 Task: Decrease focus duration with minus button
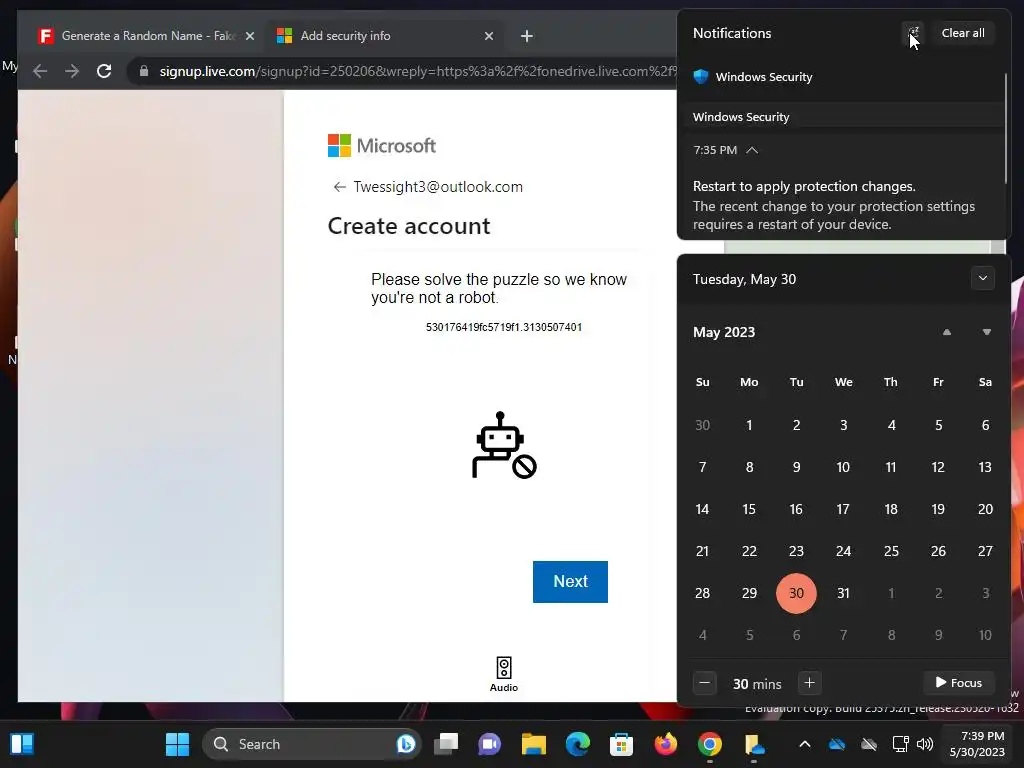click(x=704, y=683)
